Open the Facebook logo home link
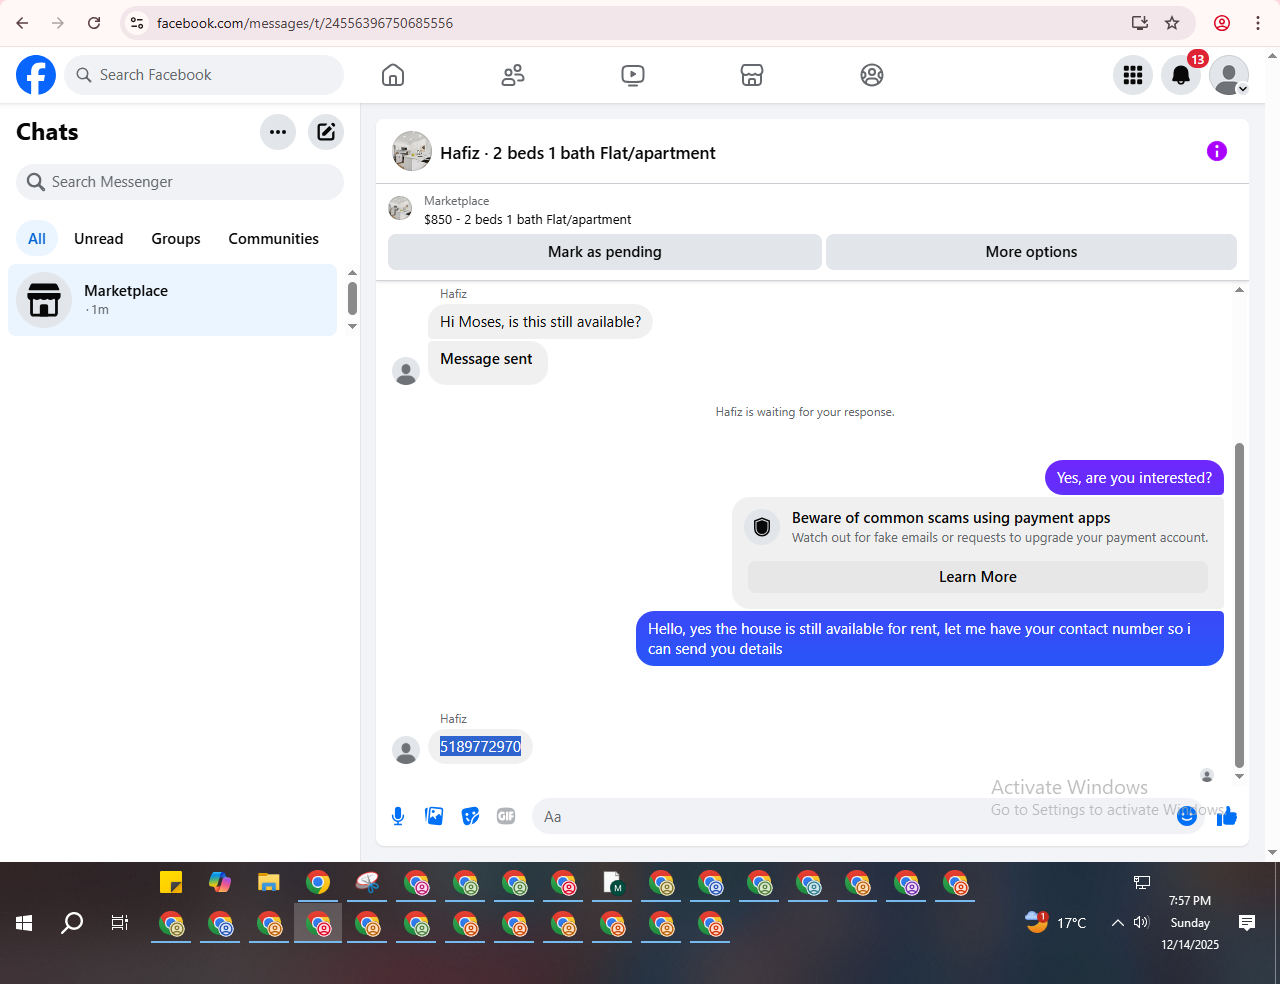The image size is (1280, 984). pos(36,75)
